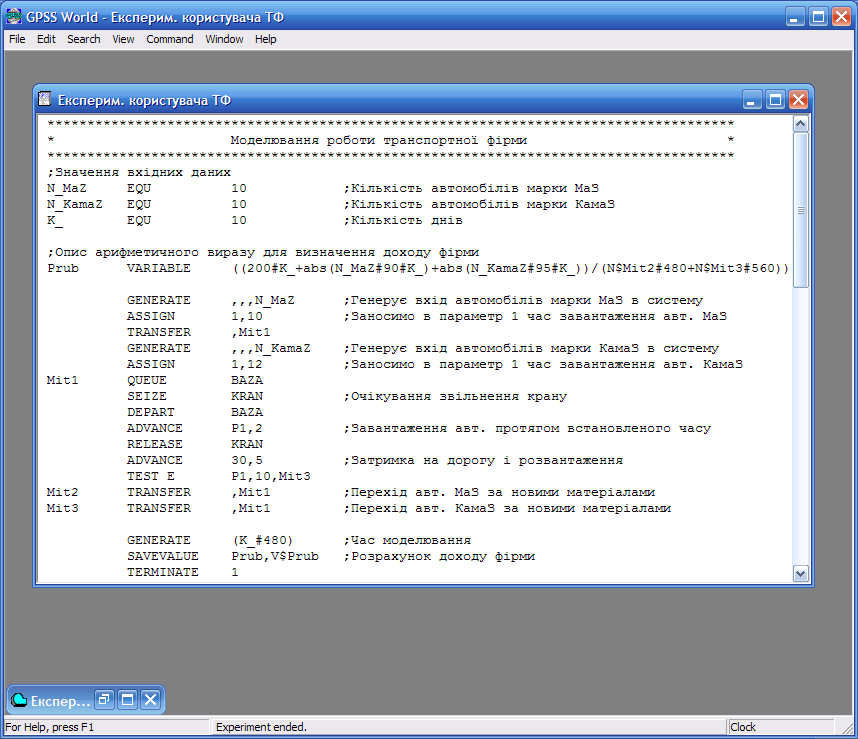Open the View menu

pyautogui.click(x=123, y=39)
